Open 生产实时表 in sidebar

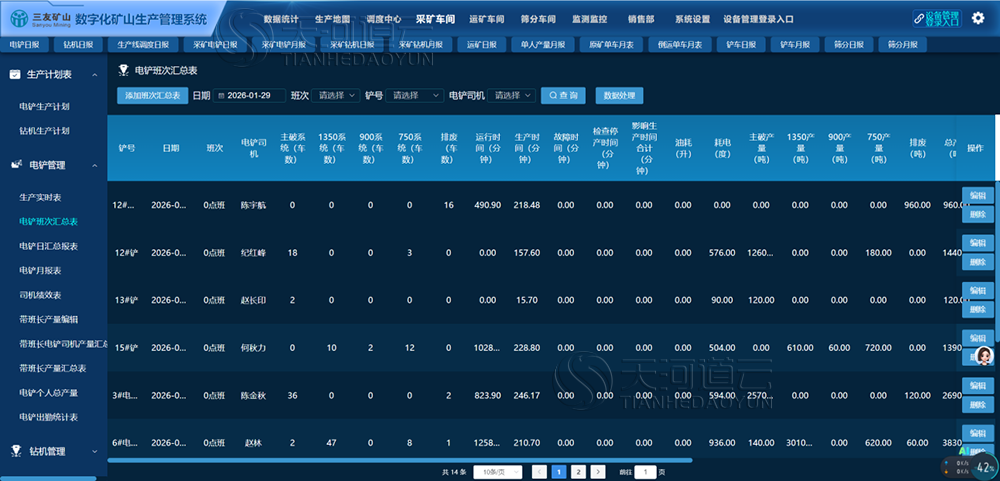coord(40,197)
